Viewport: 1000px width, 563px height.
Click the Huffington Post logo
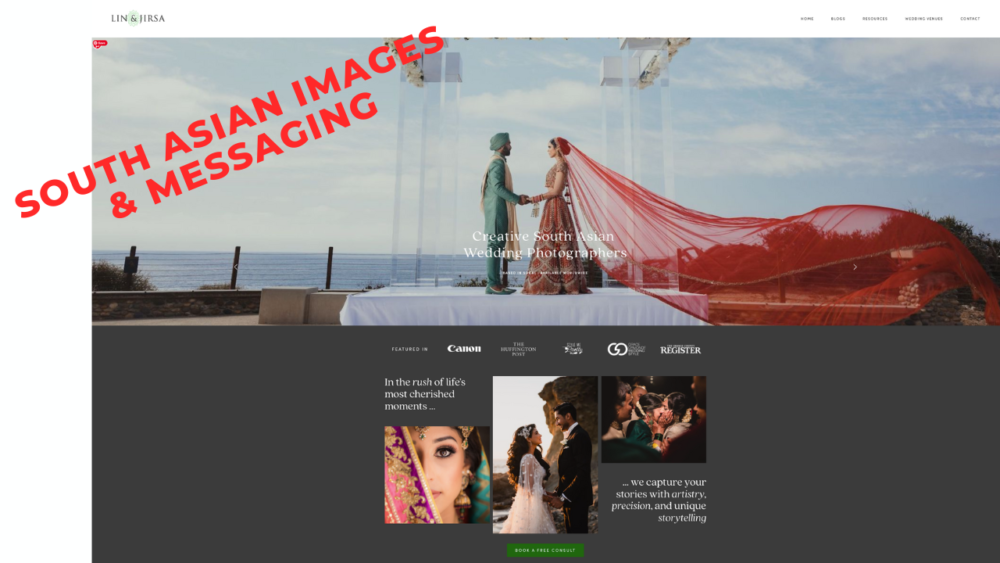pyautogui.click(x=518, y=349)
